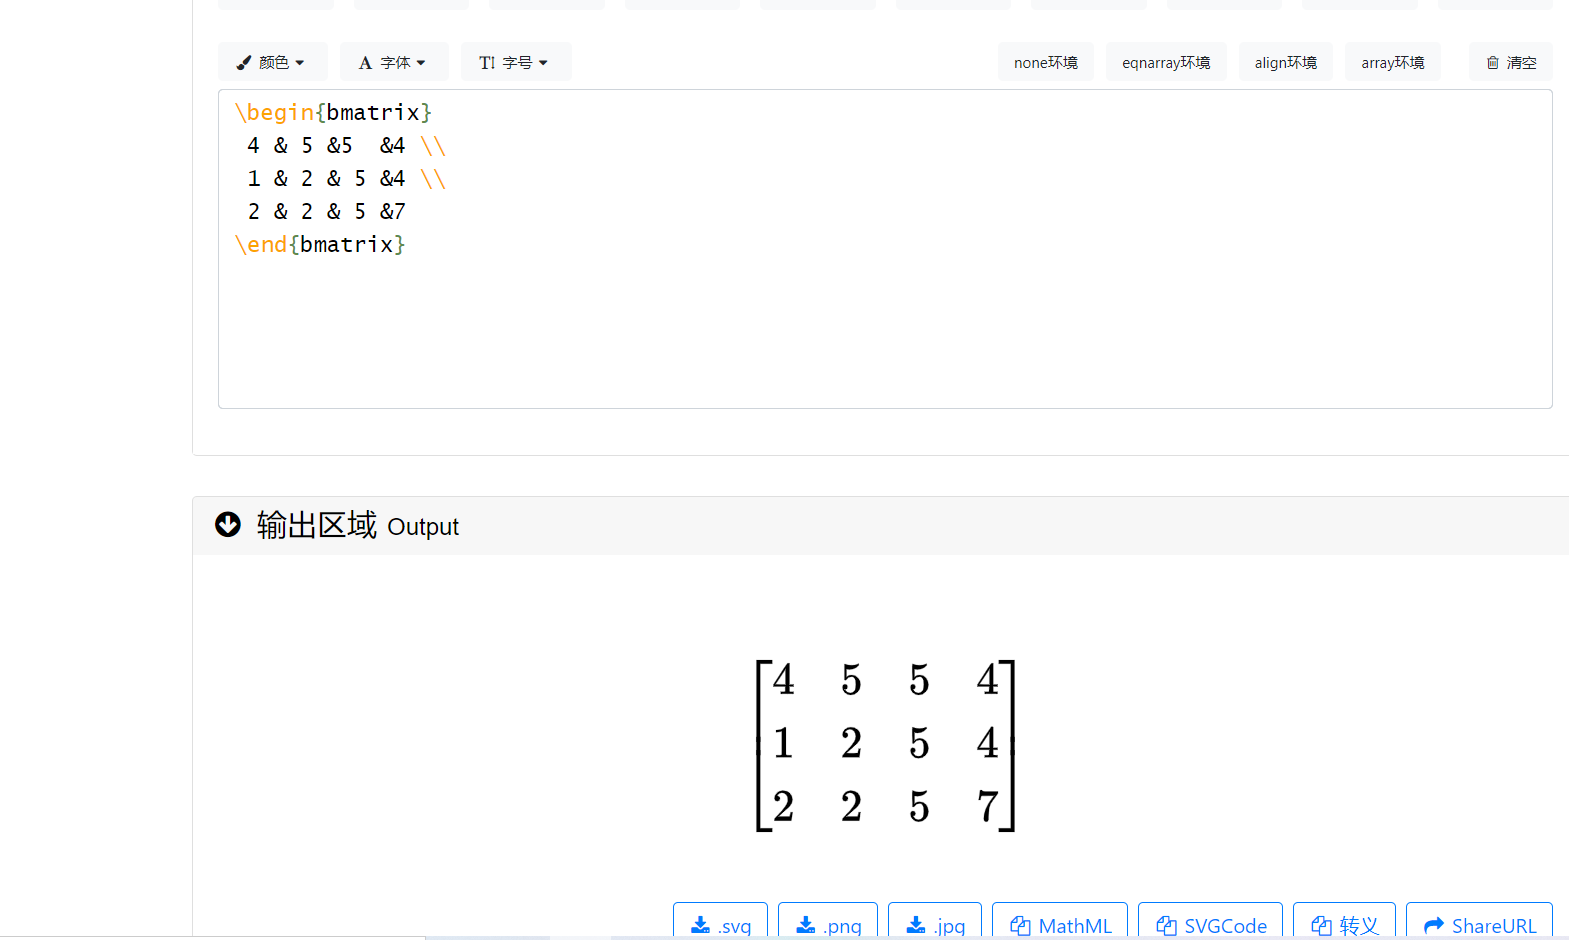Insert the align环境 environment
This screenshot has width=1569, height=940.
[1285, 62]
